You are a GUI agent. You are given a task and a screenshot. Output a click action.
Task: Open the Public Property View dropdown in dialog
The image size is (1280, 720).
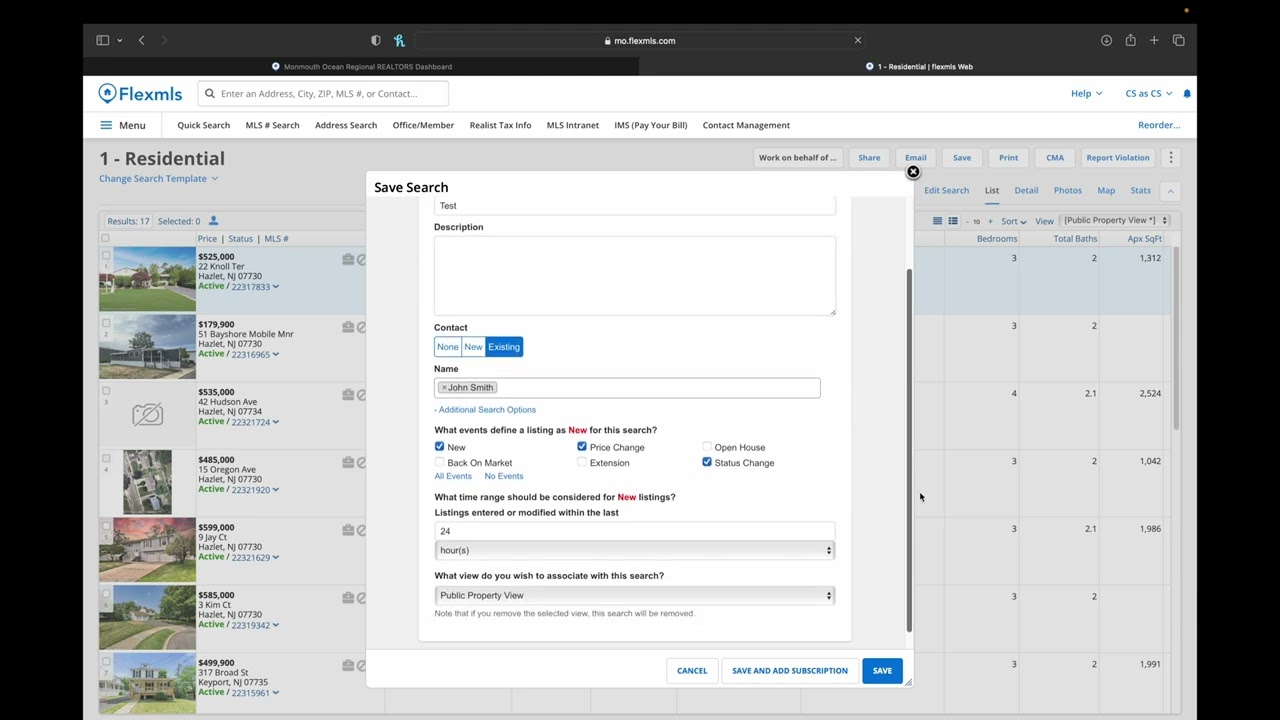pos(635,596)
